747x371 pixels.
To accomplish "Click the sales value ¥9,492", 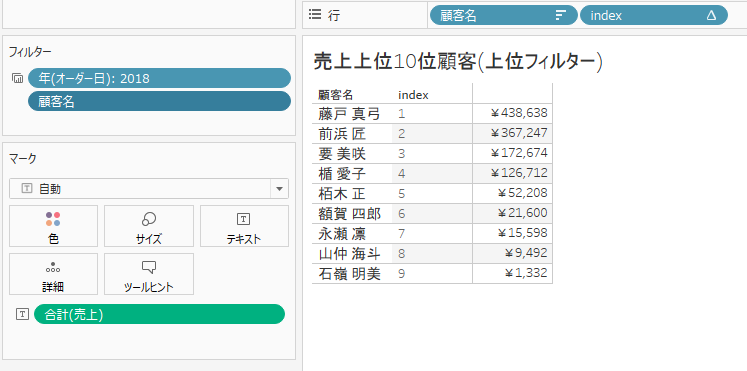I will coord(526,253).
